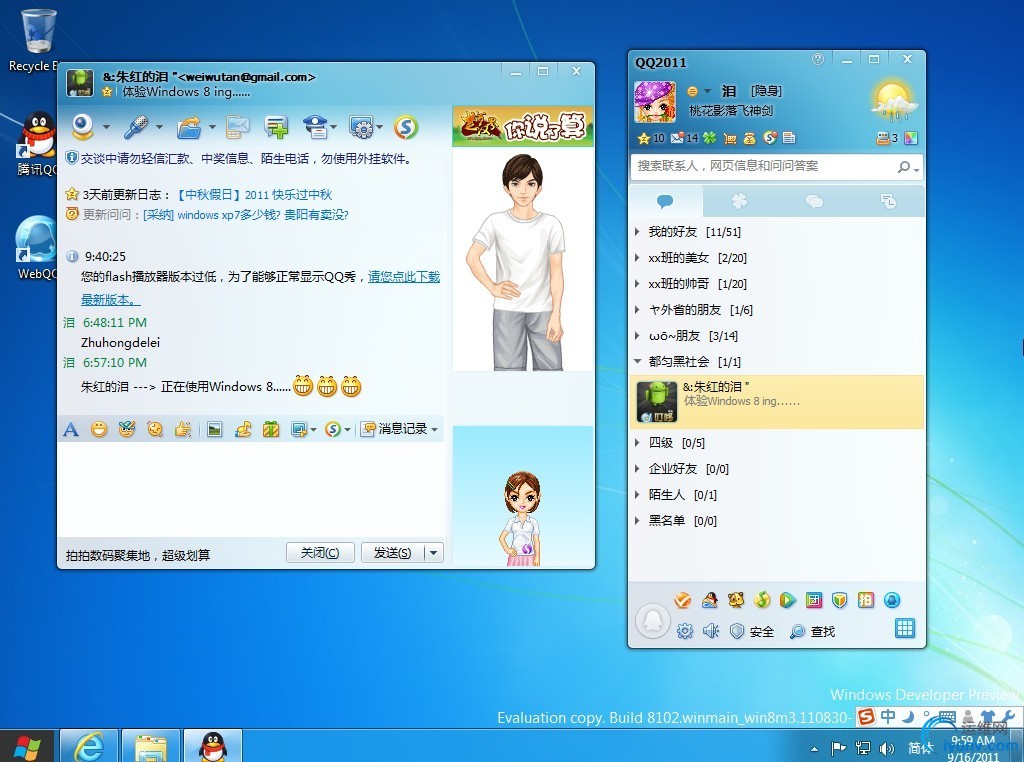
Task: Open mailbox envelope icon showing 14
Action: pos(677,138)
